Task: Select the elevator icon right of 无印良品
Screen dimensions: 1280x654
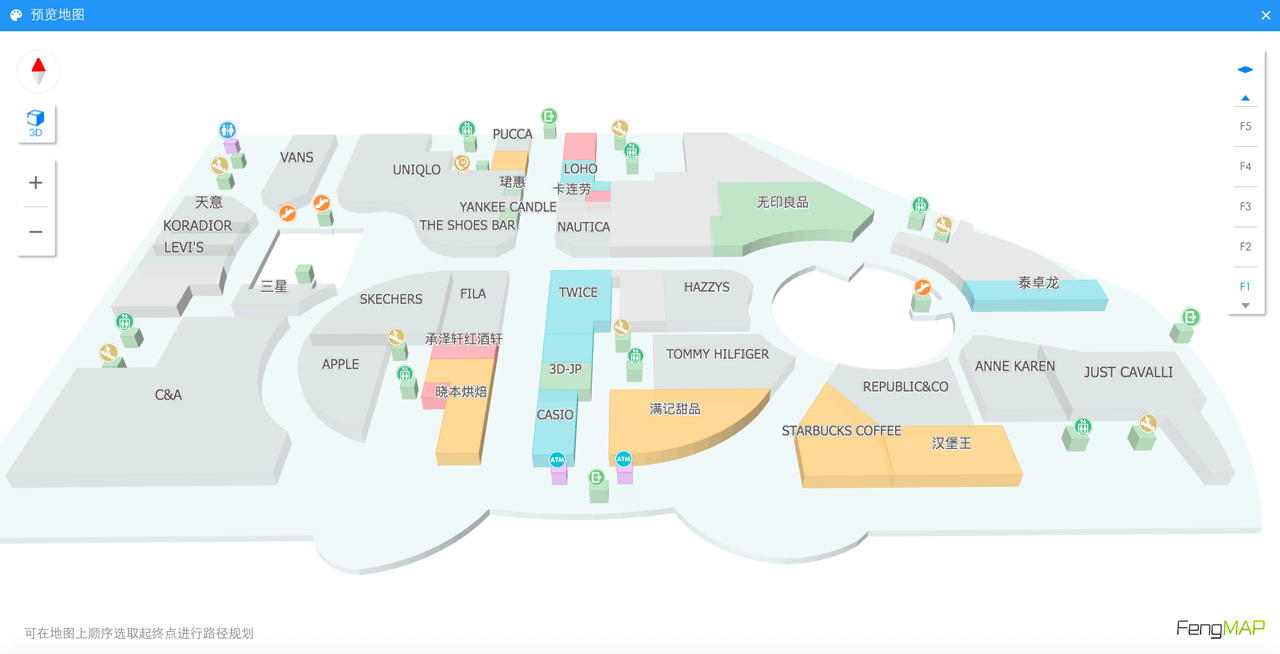Action: coord(920,206)
